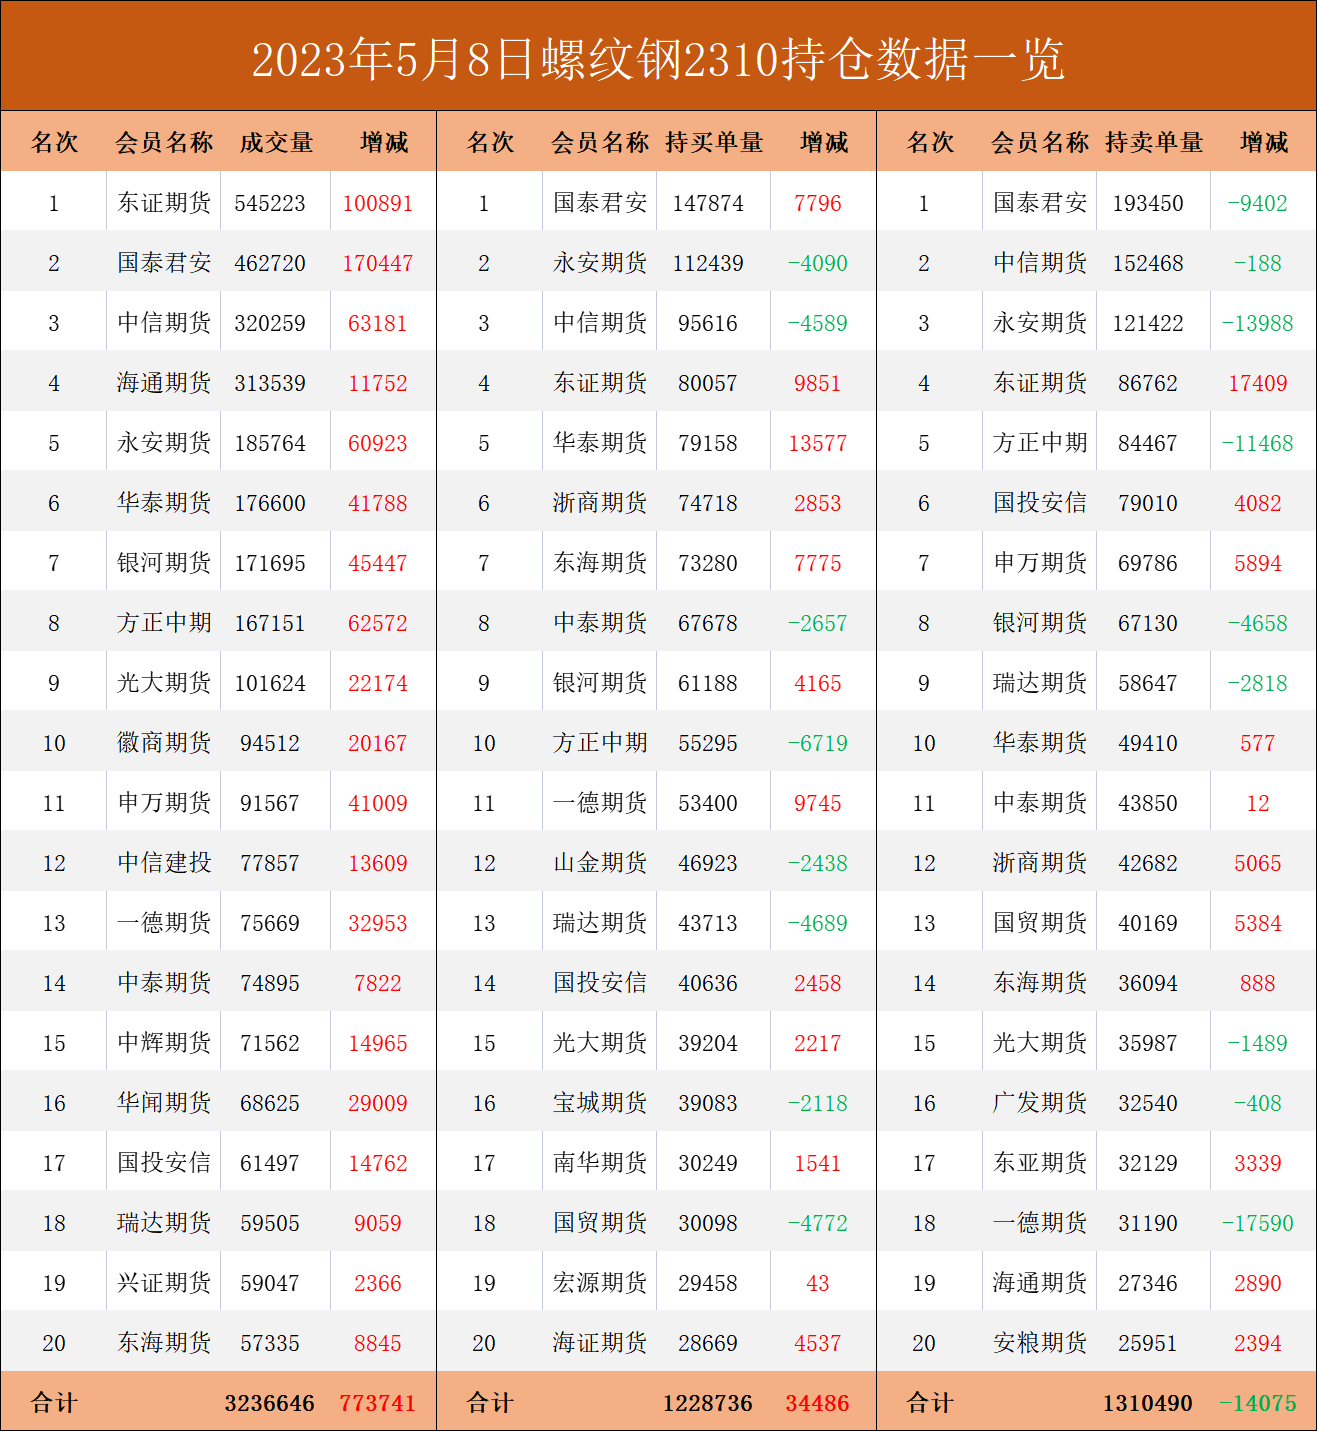Click the member name 徽商期货
Screen dimensions: 1318x1432
click(x=164, y=743)
